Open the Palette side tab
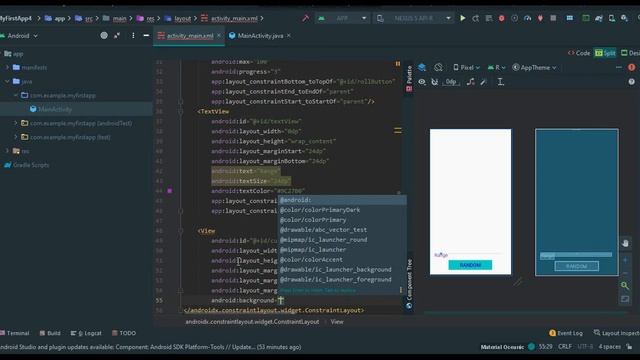 (x=409, y=78)
